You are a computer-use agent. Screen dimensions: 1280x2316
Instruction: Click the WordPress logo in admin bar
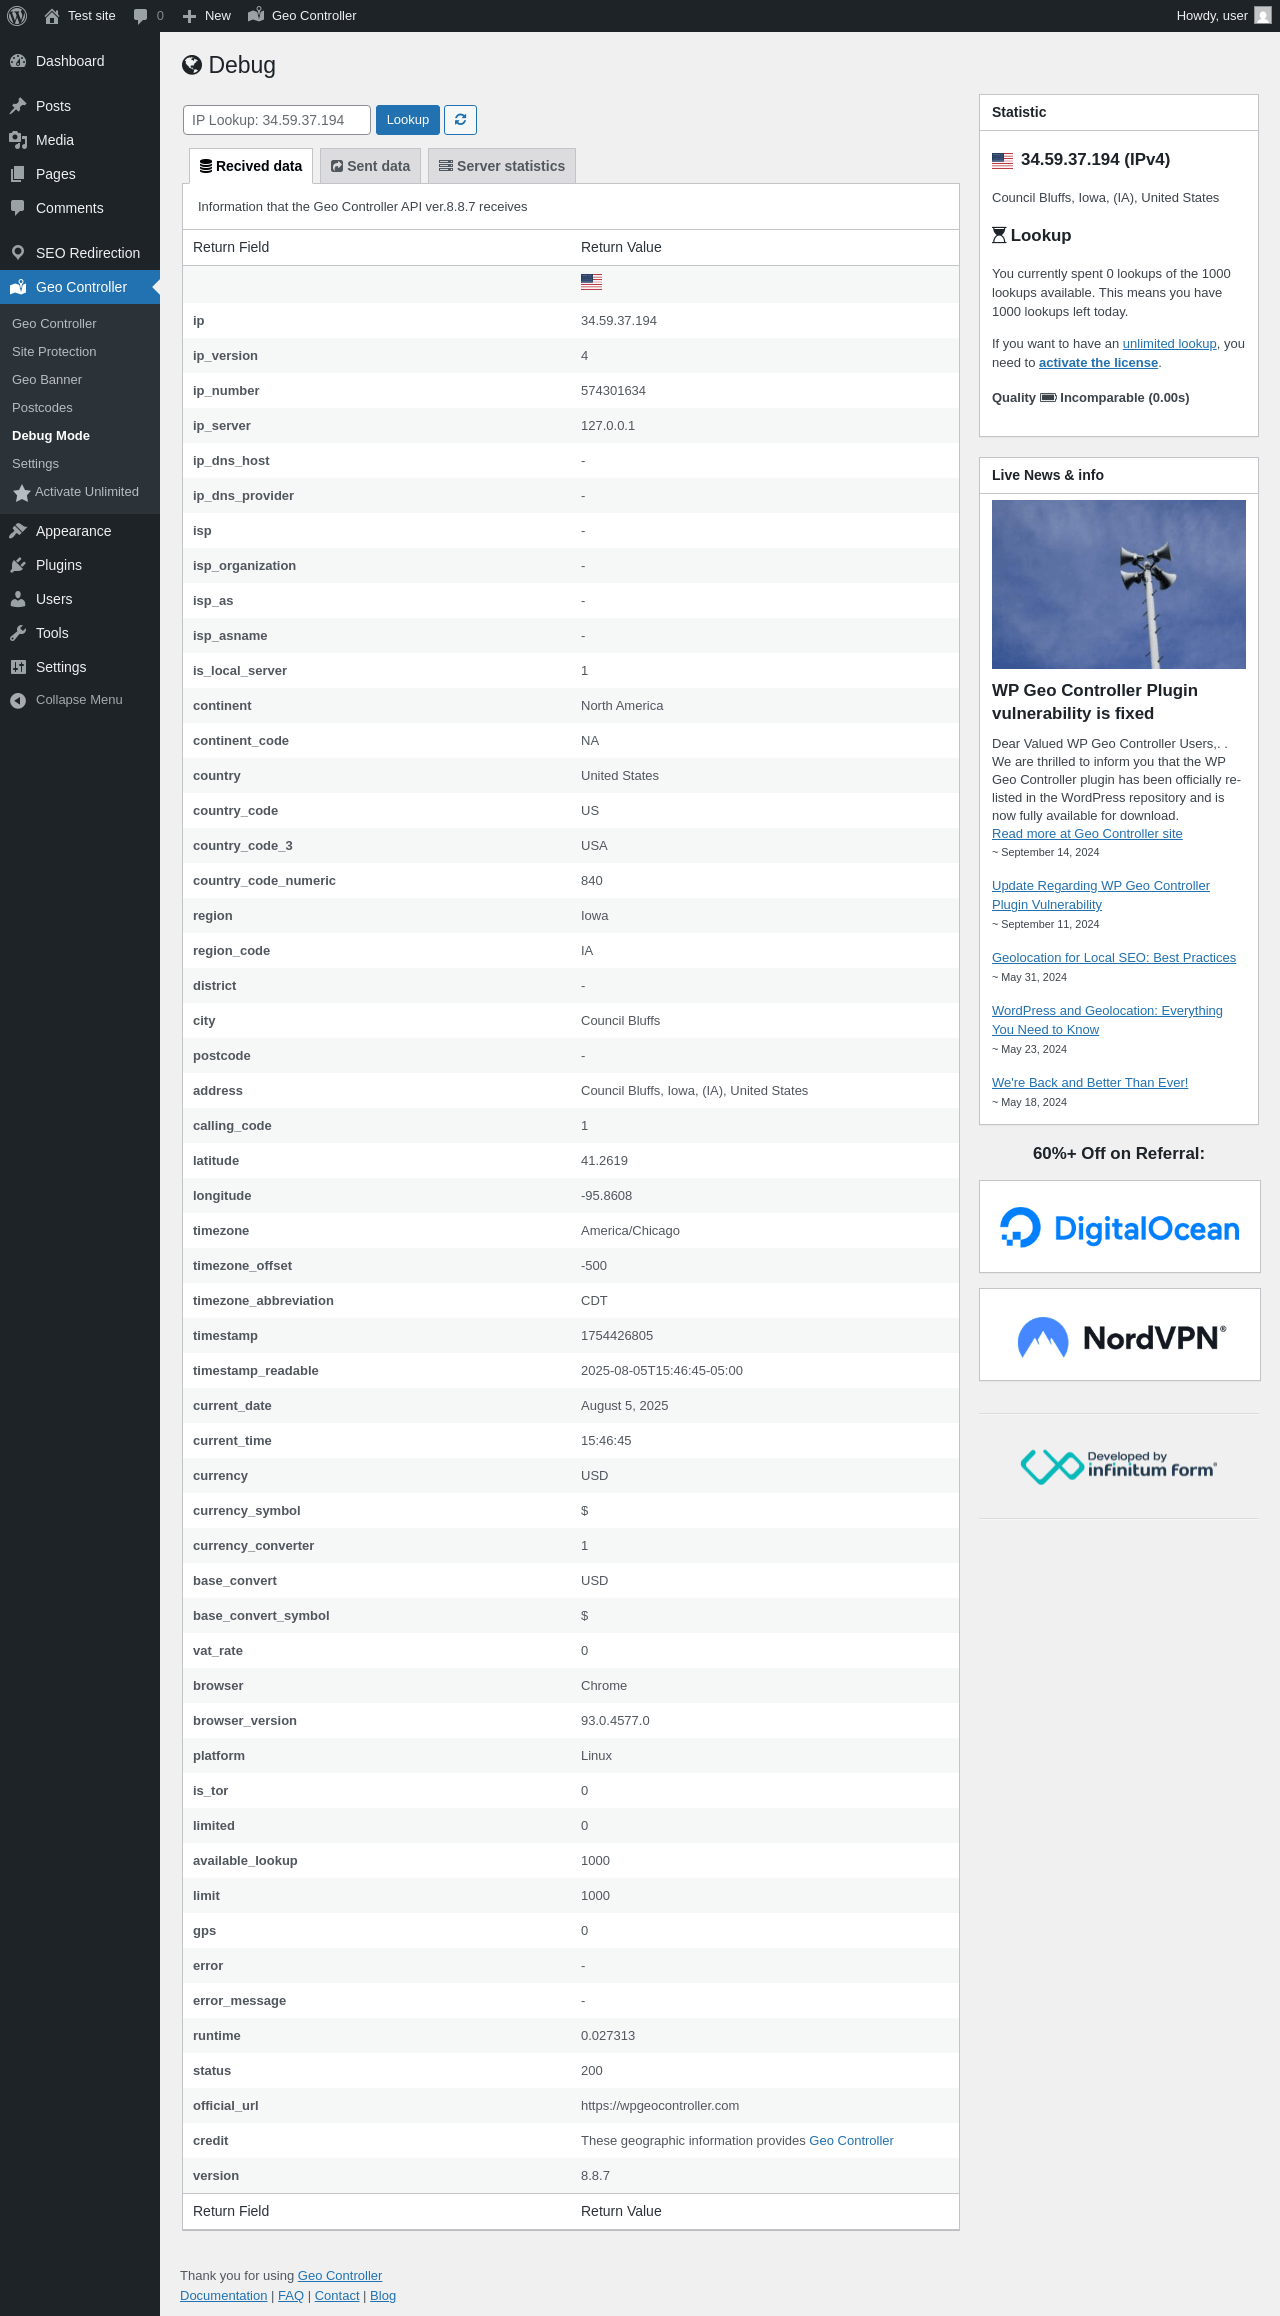click(x=17, y=16)
